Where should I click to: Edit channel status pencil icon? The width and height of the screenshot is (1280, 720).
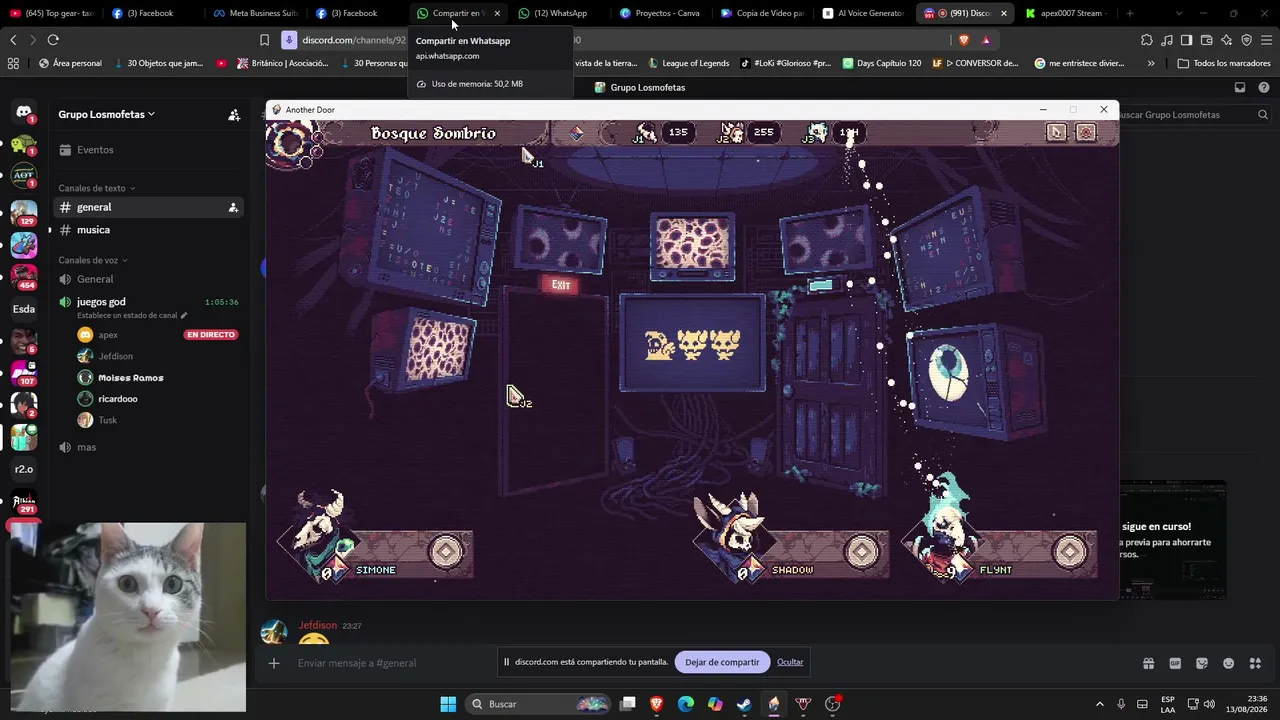click(x=183, y=315)
